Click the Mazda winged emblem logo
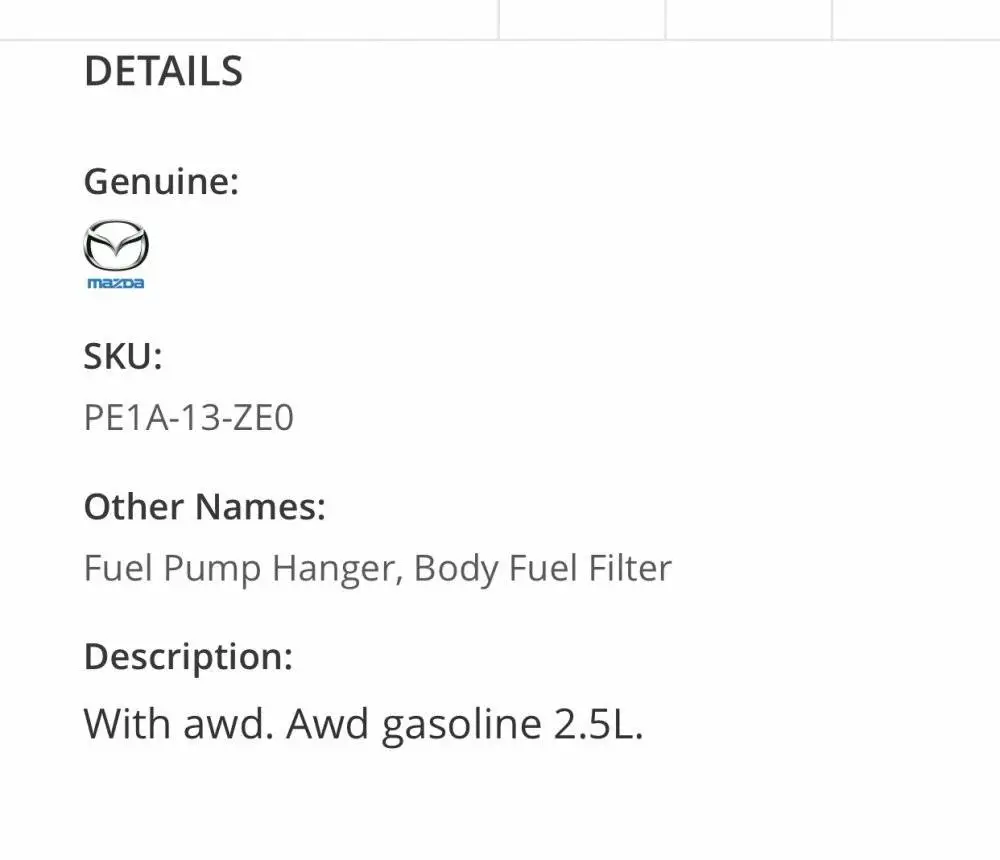This screenshot has height=860, width=1000. click(116, 245)
